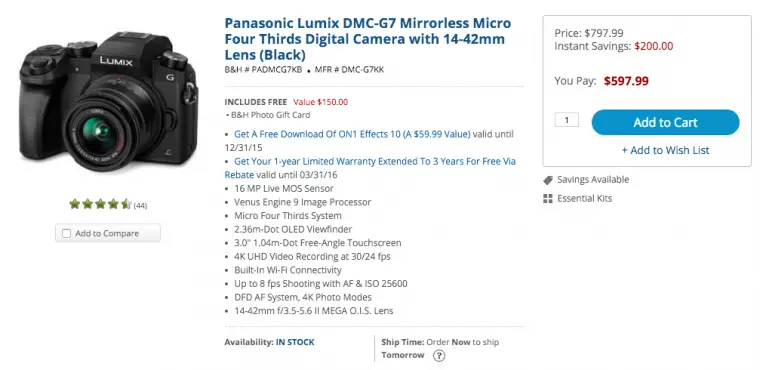Click the quantity input field
Viewport: 760px width, 370px height.
click(x=567, y=120)
